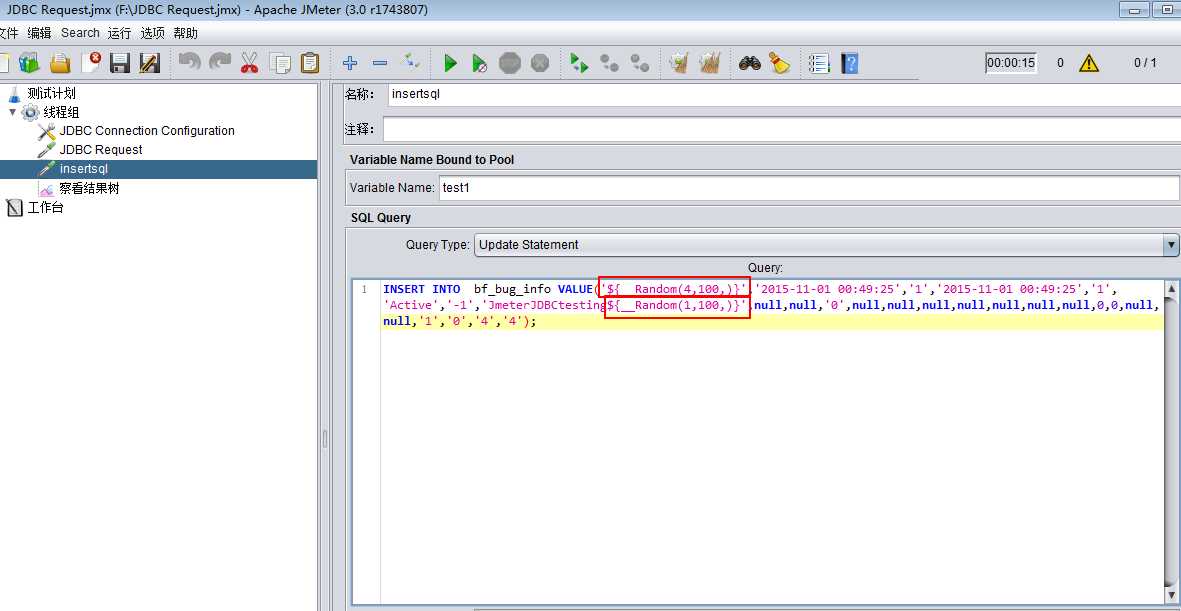
Task: Click the 线程组 gear icon
Action: [x=30, y=112]
